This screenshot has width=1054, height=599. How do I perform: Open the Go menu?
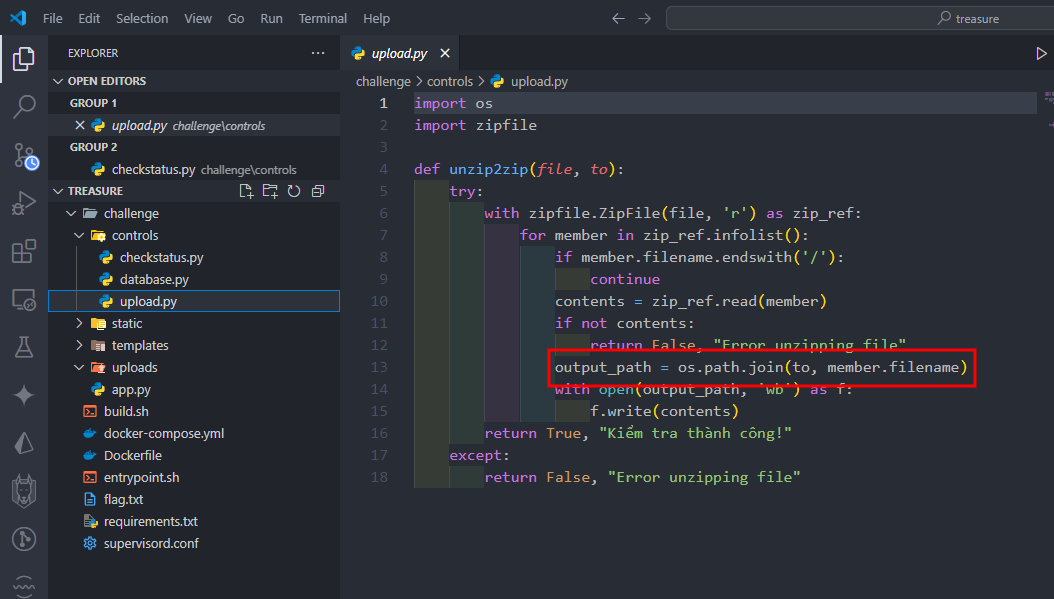[x=236, y=18]
